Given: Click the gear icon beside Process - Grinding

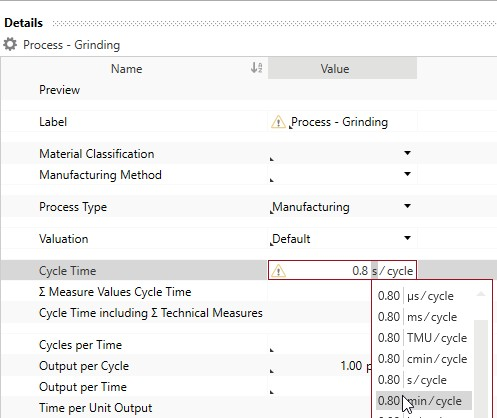Looking at the screenshot, I should (x=10, y=44).
